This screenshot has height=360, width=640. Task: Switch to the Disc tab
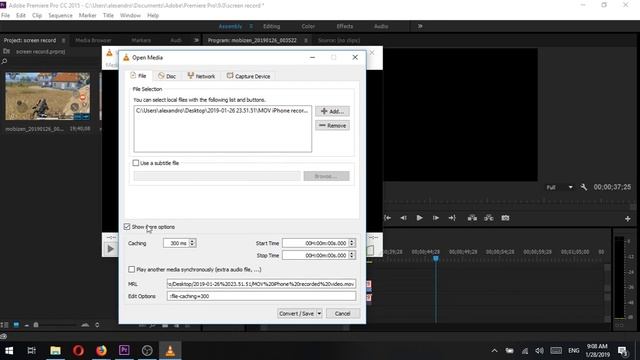coord(167,76)
